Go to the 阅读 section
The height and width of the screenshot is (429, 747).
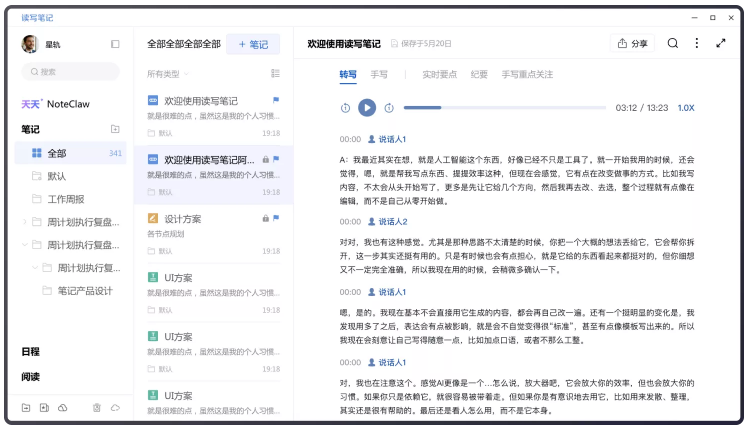[30, 377]
